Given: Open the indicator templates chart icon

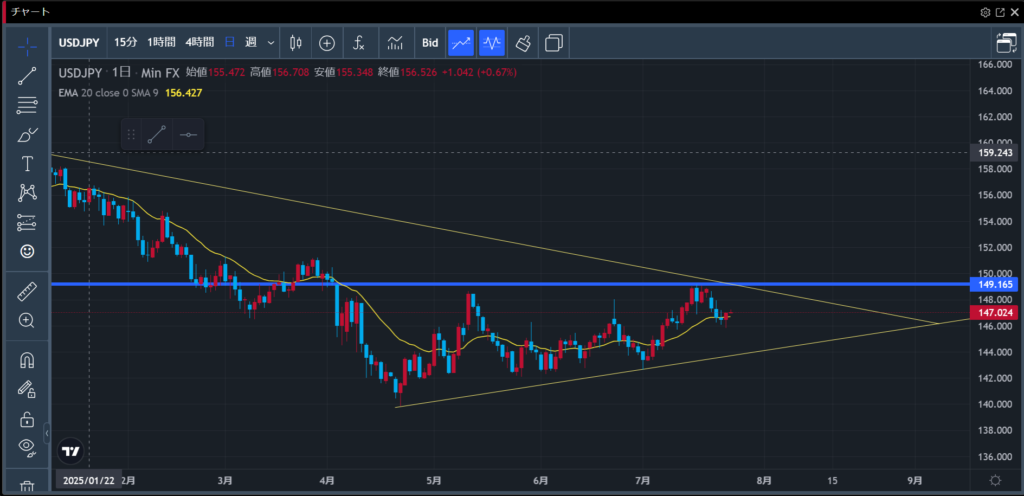Looking at the screenshot, I should 395,43.
